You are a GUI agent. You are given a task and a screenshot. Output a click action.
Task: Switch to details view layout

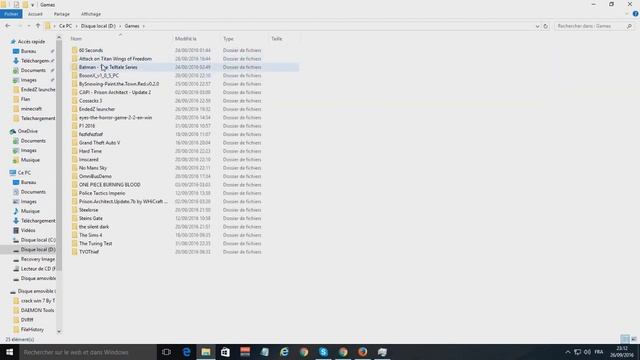click(625, 339)
